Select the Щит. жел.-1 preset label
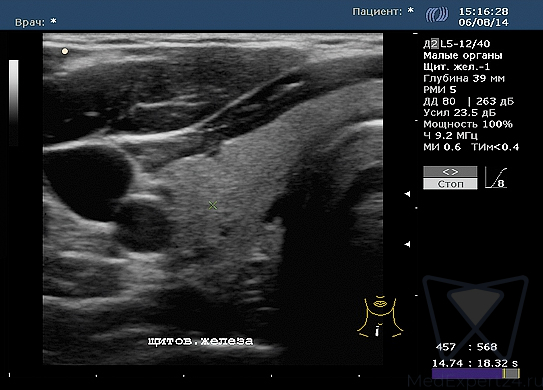Image resolution: width=543 pixels, height=390 pixels. (456, 67)
